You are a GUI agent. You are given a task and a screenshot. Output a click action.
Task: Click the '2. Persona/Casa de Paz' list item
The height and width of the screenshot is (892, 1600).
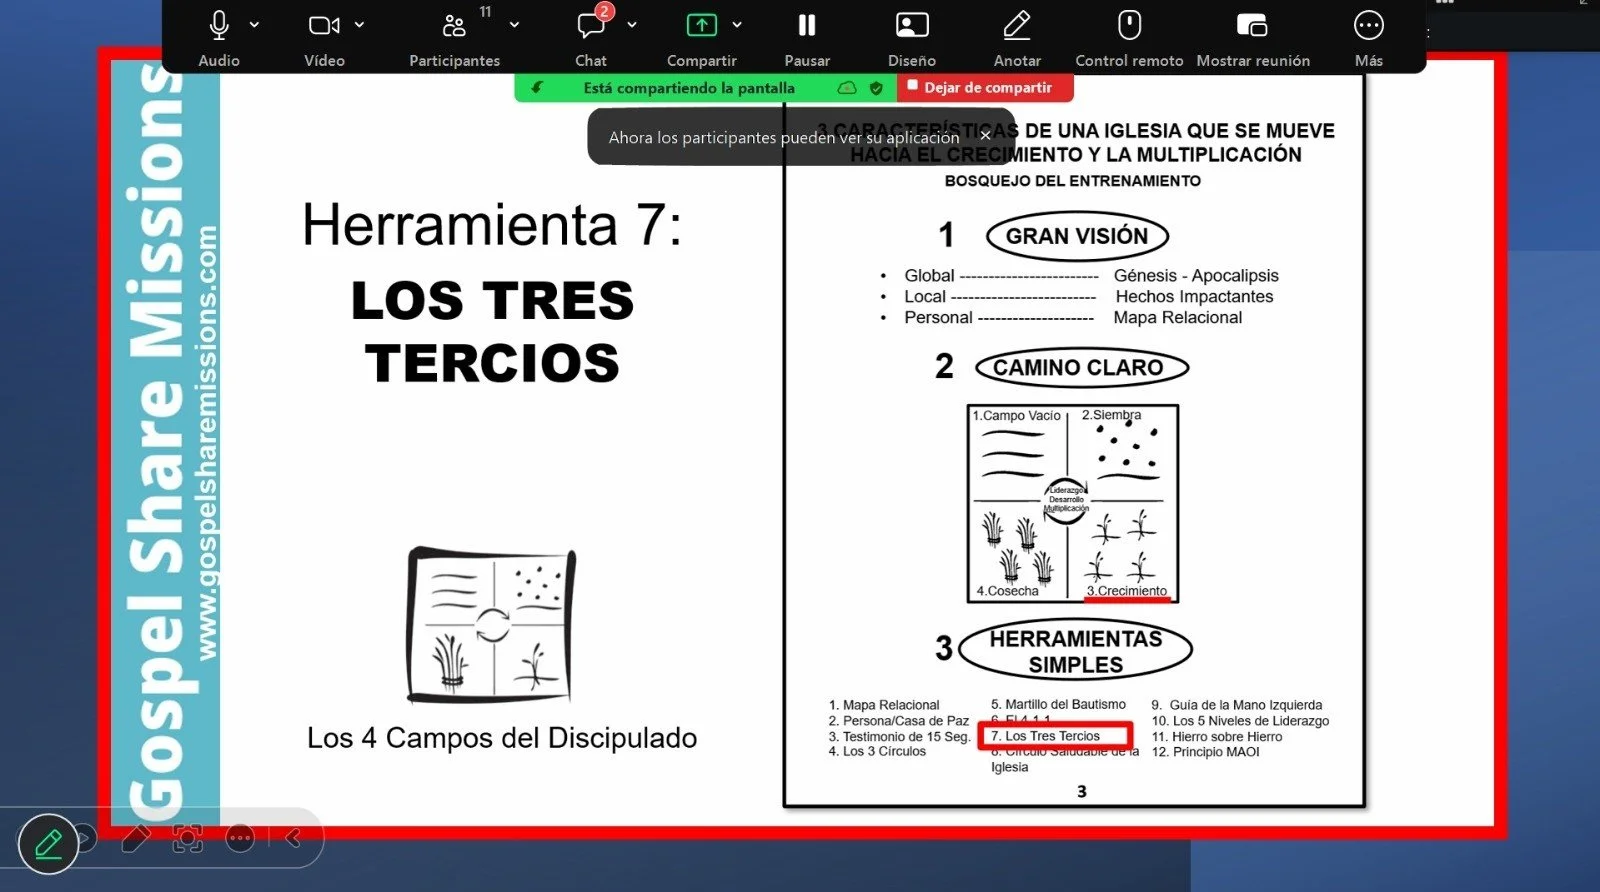click(x=898, y=720)
